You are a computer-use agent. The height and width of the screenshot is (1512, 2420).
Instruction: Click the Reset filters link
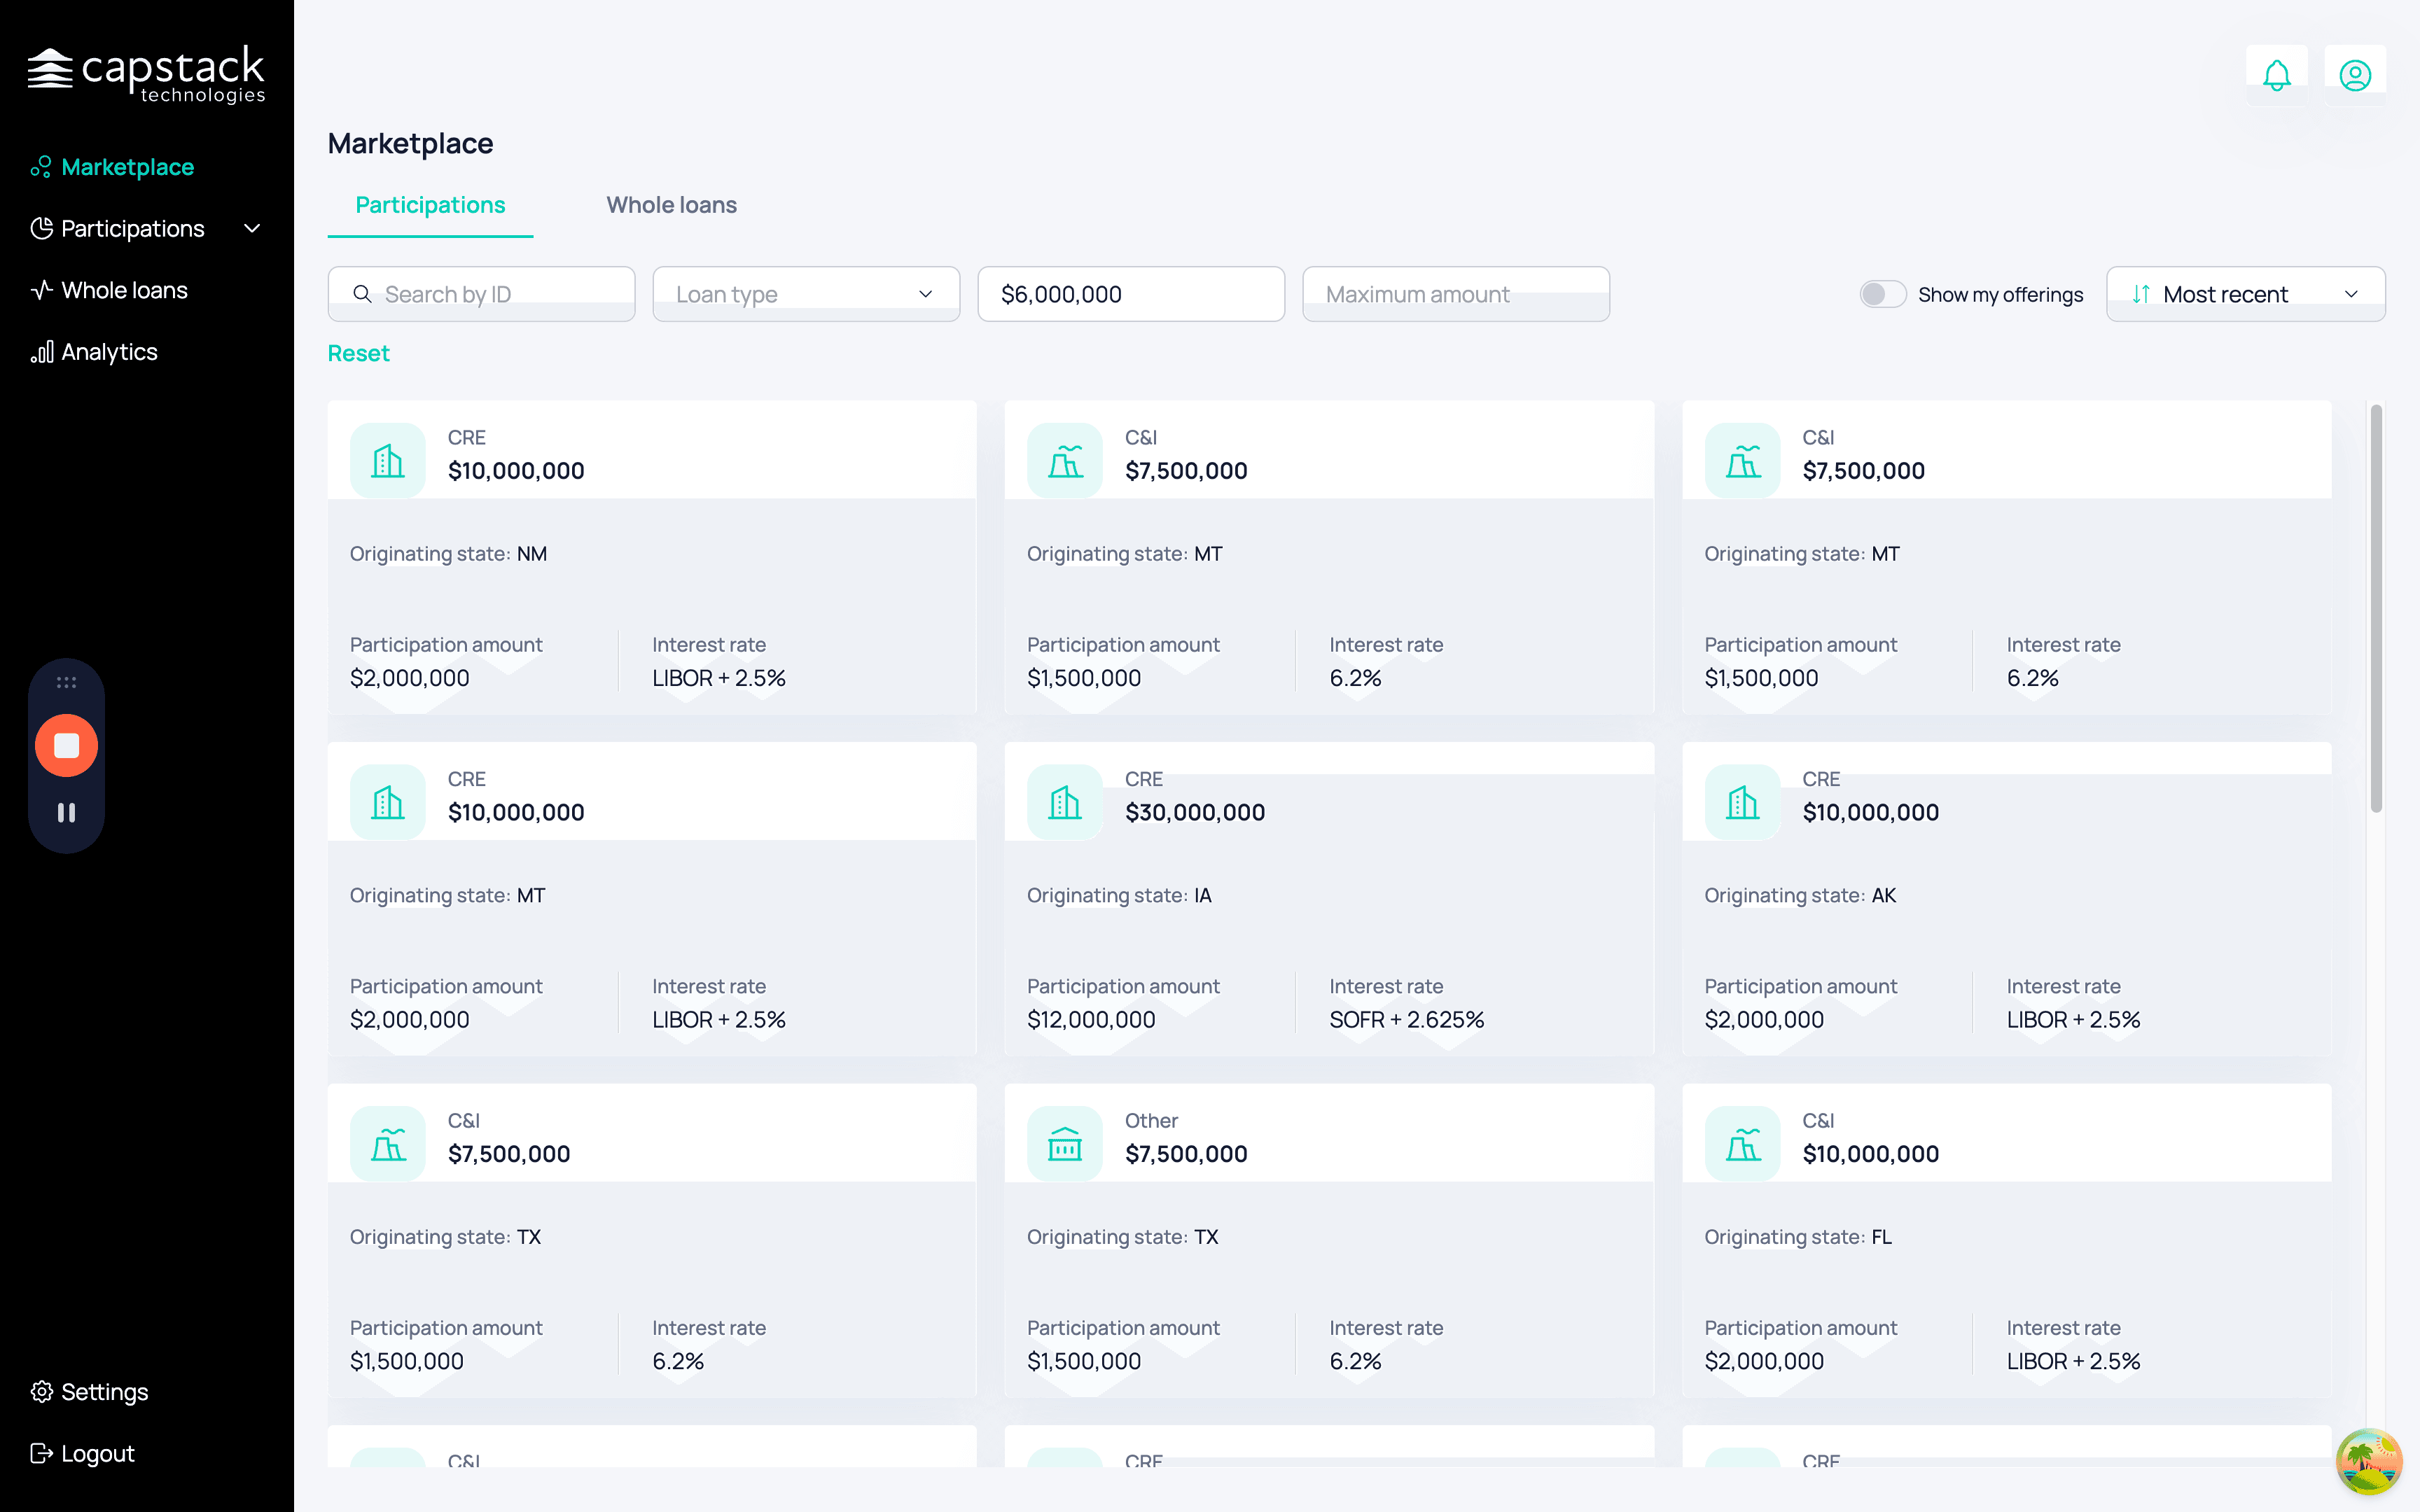[358, 353]
